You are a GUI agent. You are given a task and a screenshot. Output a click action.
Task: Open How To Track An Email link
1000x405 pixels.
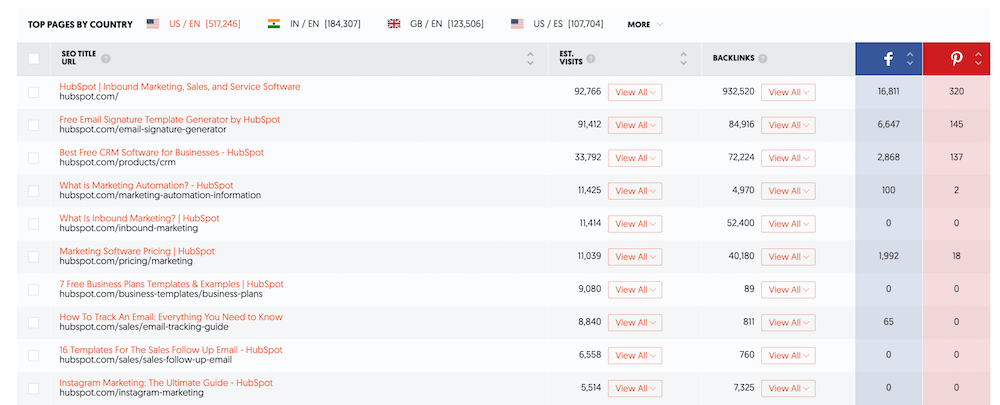coord(171,317)
